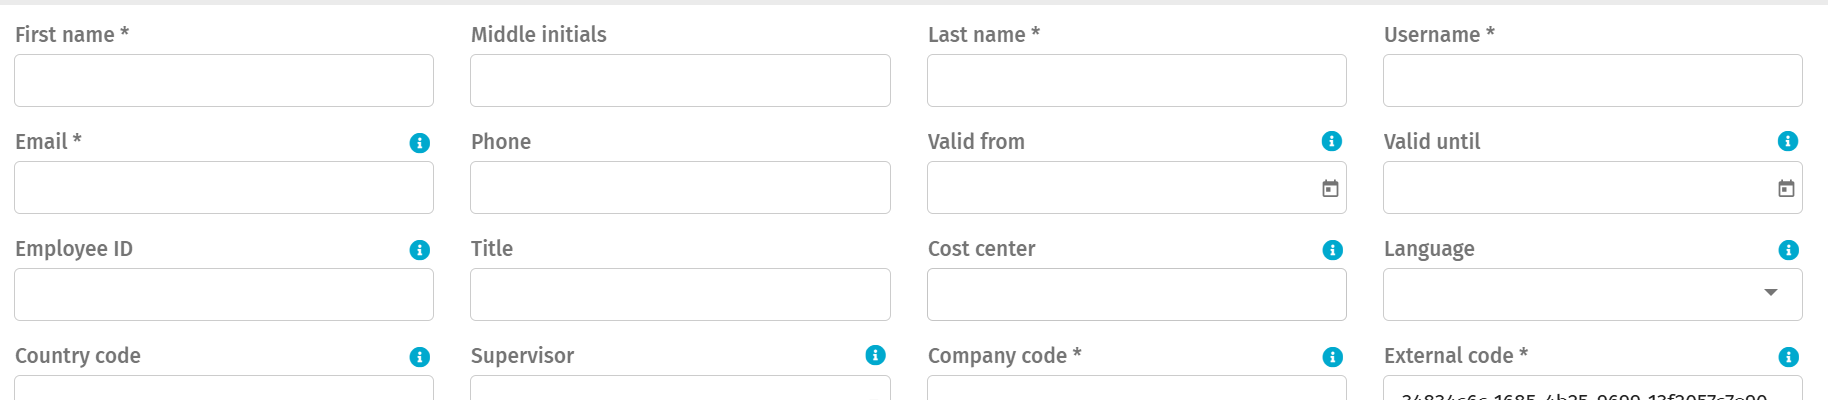Open the Valid until calendar picker
This screenshot has width=1828, height=400.
coord(1786,188)
